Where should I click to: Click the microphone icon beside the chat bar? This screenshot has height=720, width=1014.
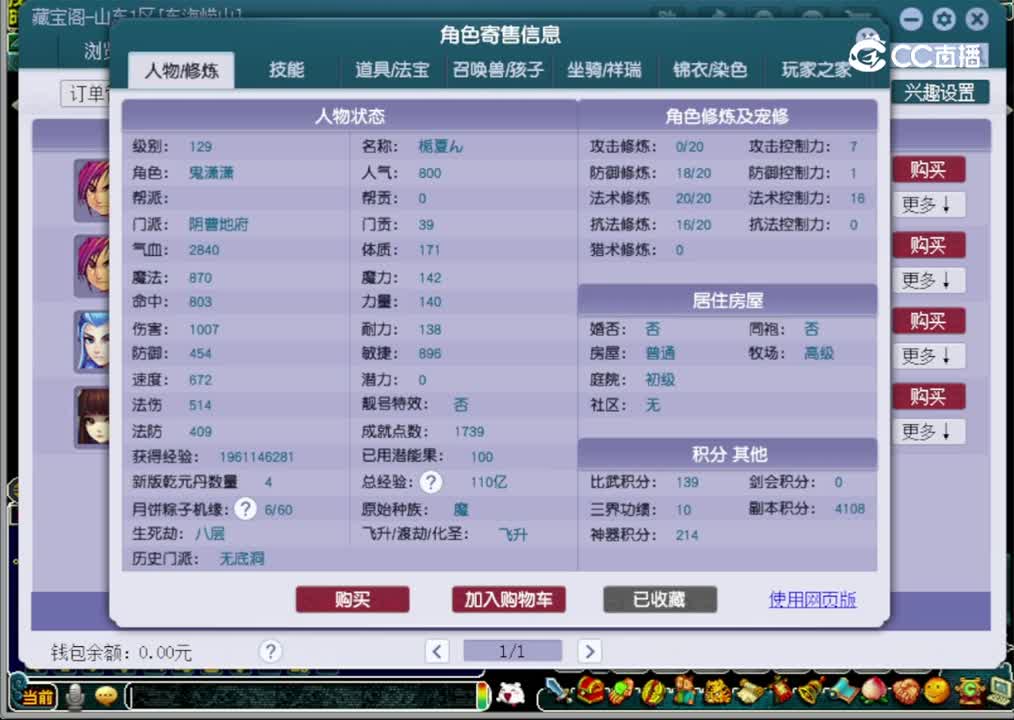[x=76, y=696]
